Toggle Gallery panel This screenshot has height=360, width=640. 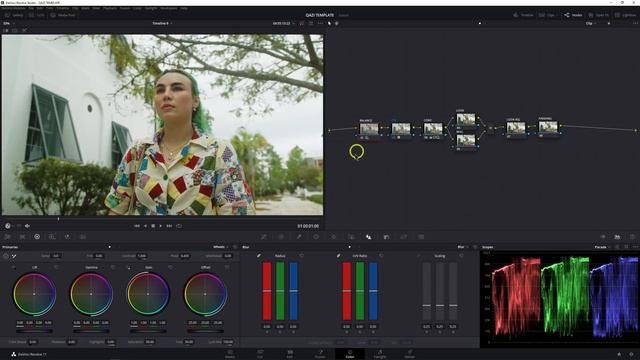[x=14, y=15]
